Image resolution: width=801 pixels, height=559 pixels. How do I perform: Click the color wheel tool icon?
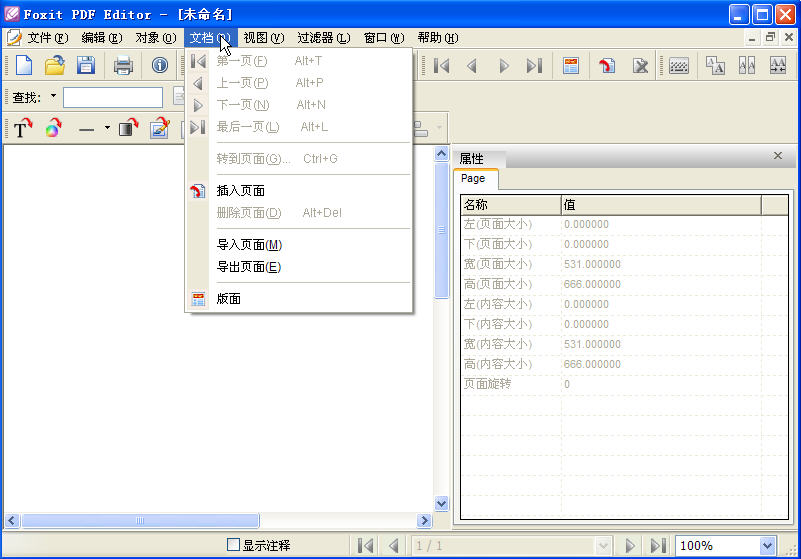(x=53, y=128)
